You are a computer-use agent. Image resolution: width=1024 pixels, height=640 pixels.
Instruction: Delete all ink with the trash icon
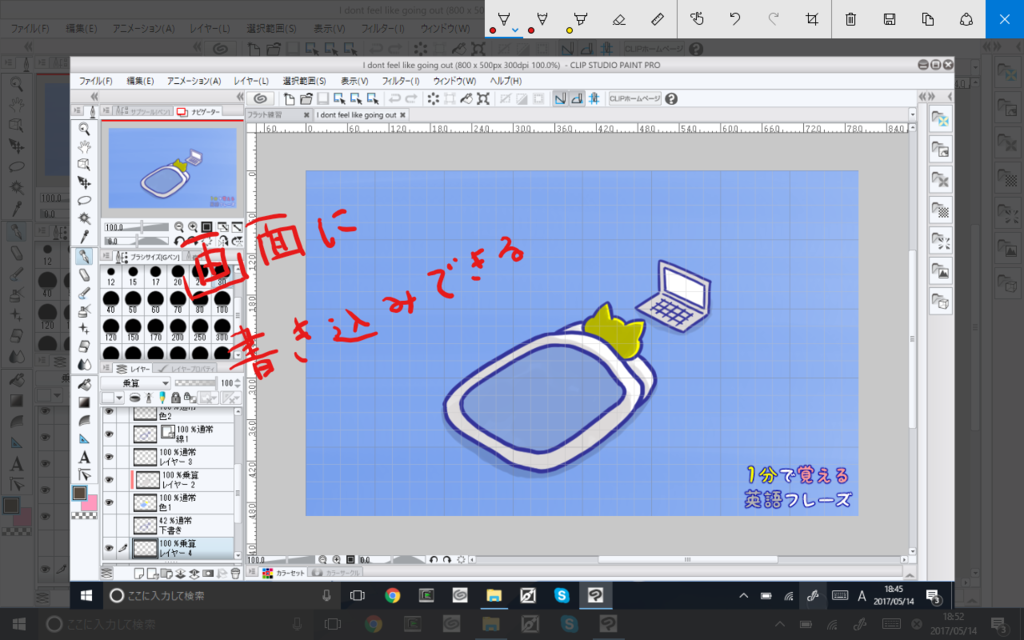[x=850, y=19]
